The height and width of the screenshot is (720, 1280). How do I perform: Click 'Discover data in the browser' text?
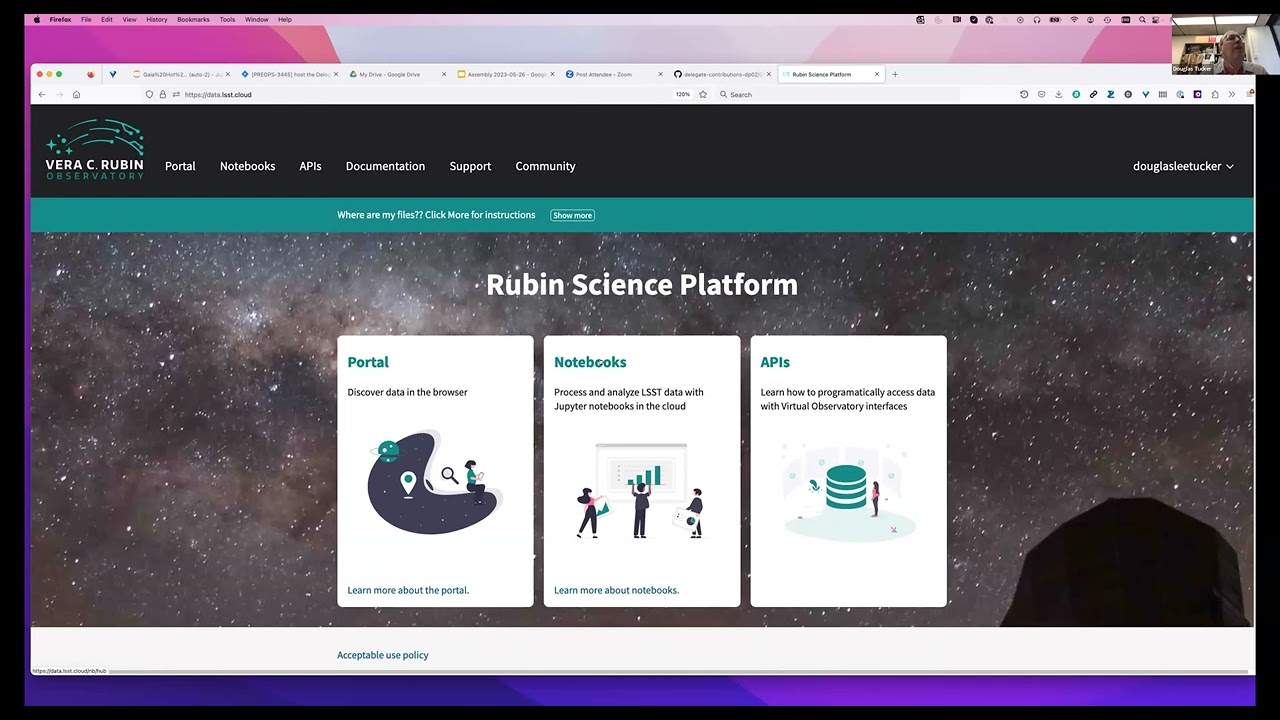(x=407, y=392)
